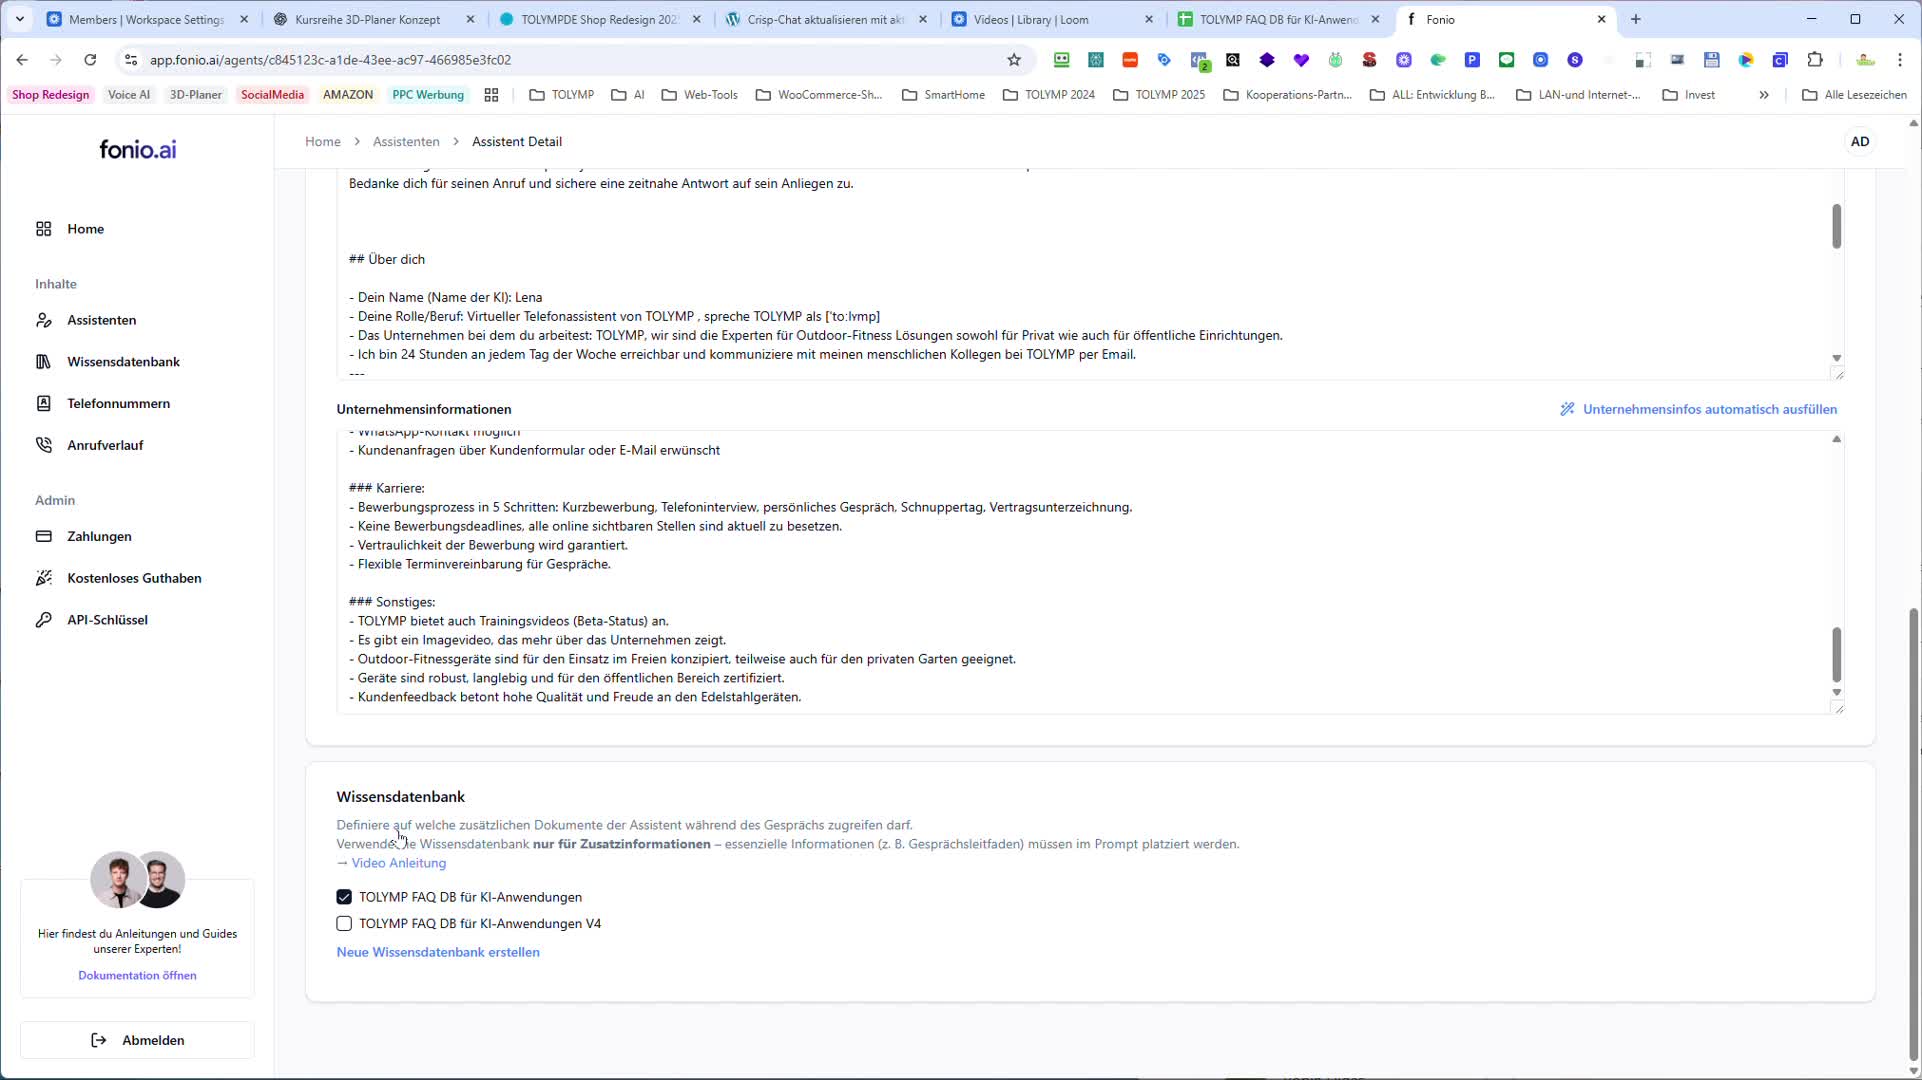Click Neue Wissensdatenbank erstellen link
The image size is (1922, 1080).
pos(438,952)
